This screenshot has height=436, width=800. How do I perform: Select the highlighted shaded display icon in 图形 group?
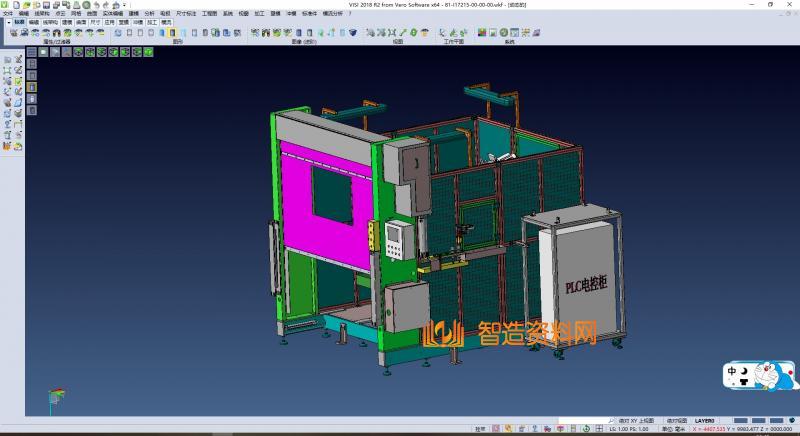pyautogui.click(x=172, y=33)
